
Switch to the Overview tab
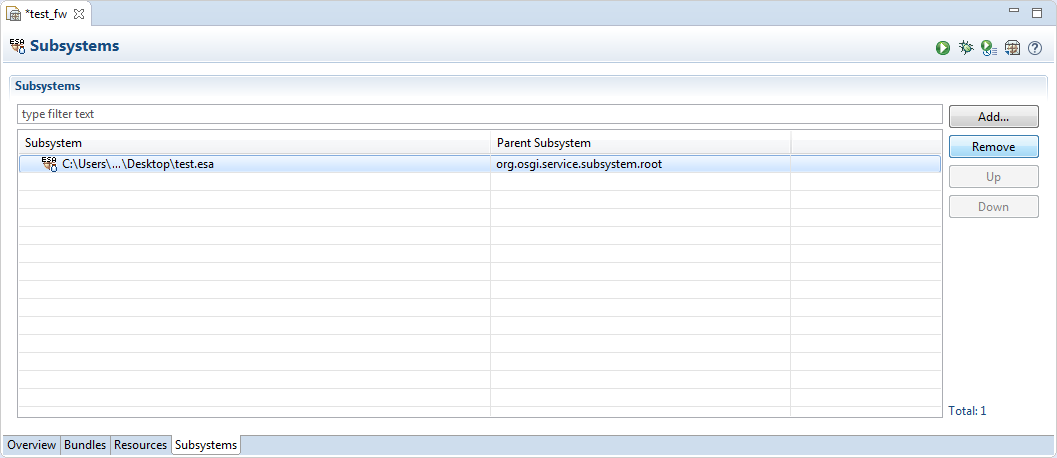(x=32, y=445)
